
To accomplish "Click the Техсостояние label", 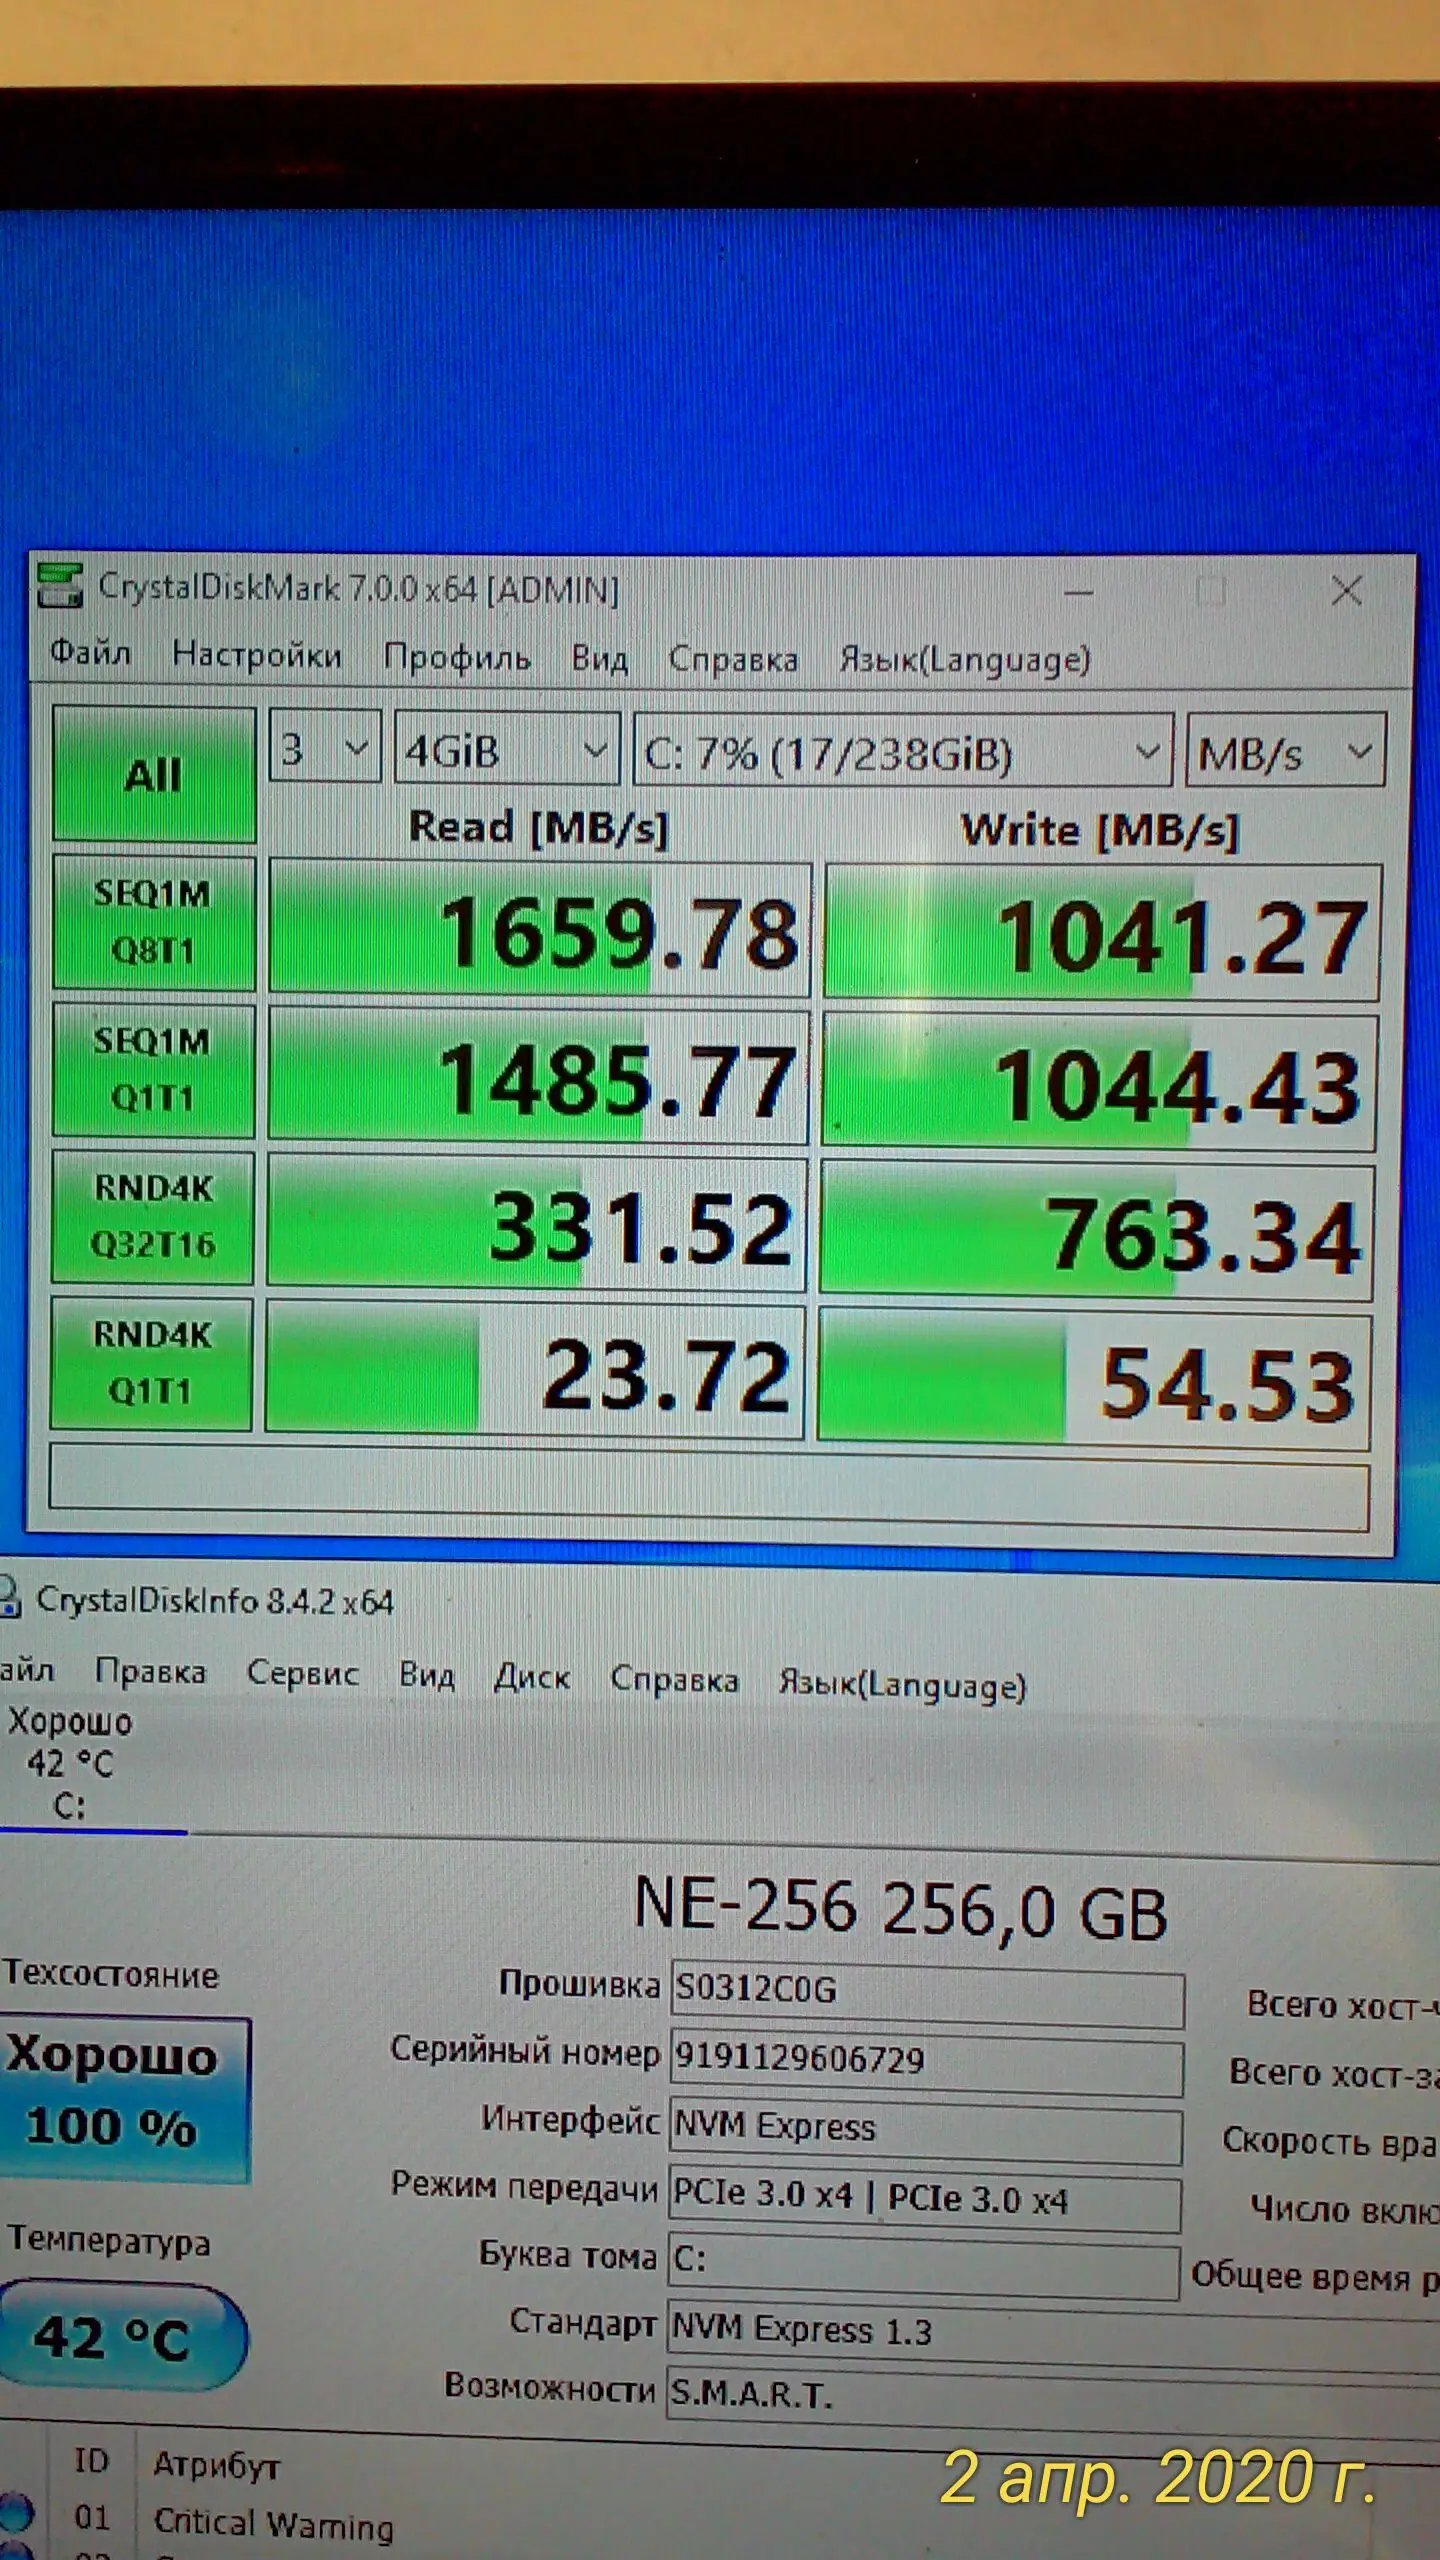I will coord(110,1973).
